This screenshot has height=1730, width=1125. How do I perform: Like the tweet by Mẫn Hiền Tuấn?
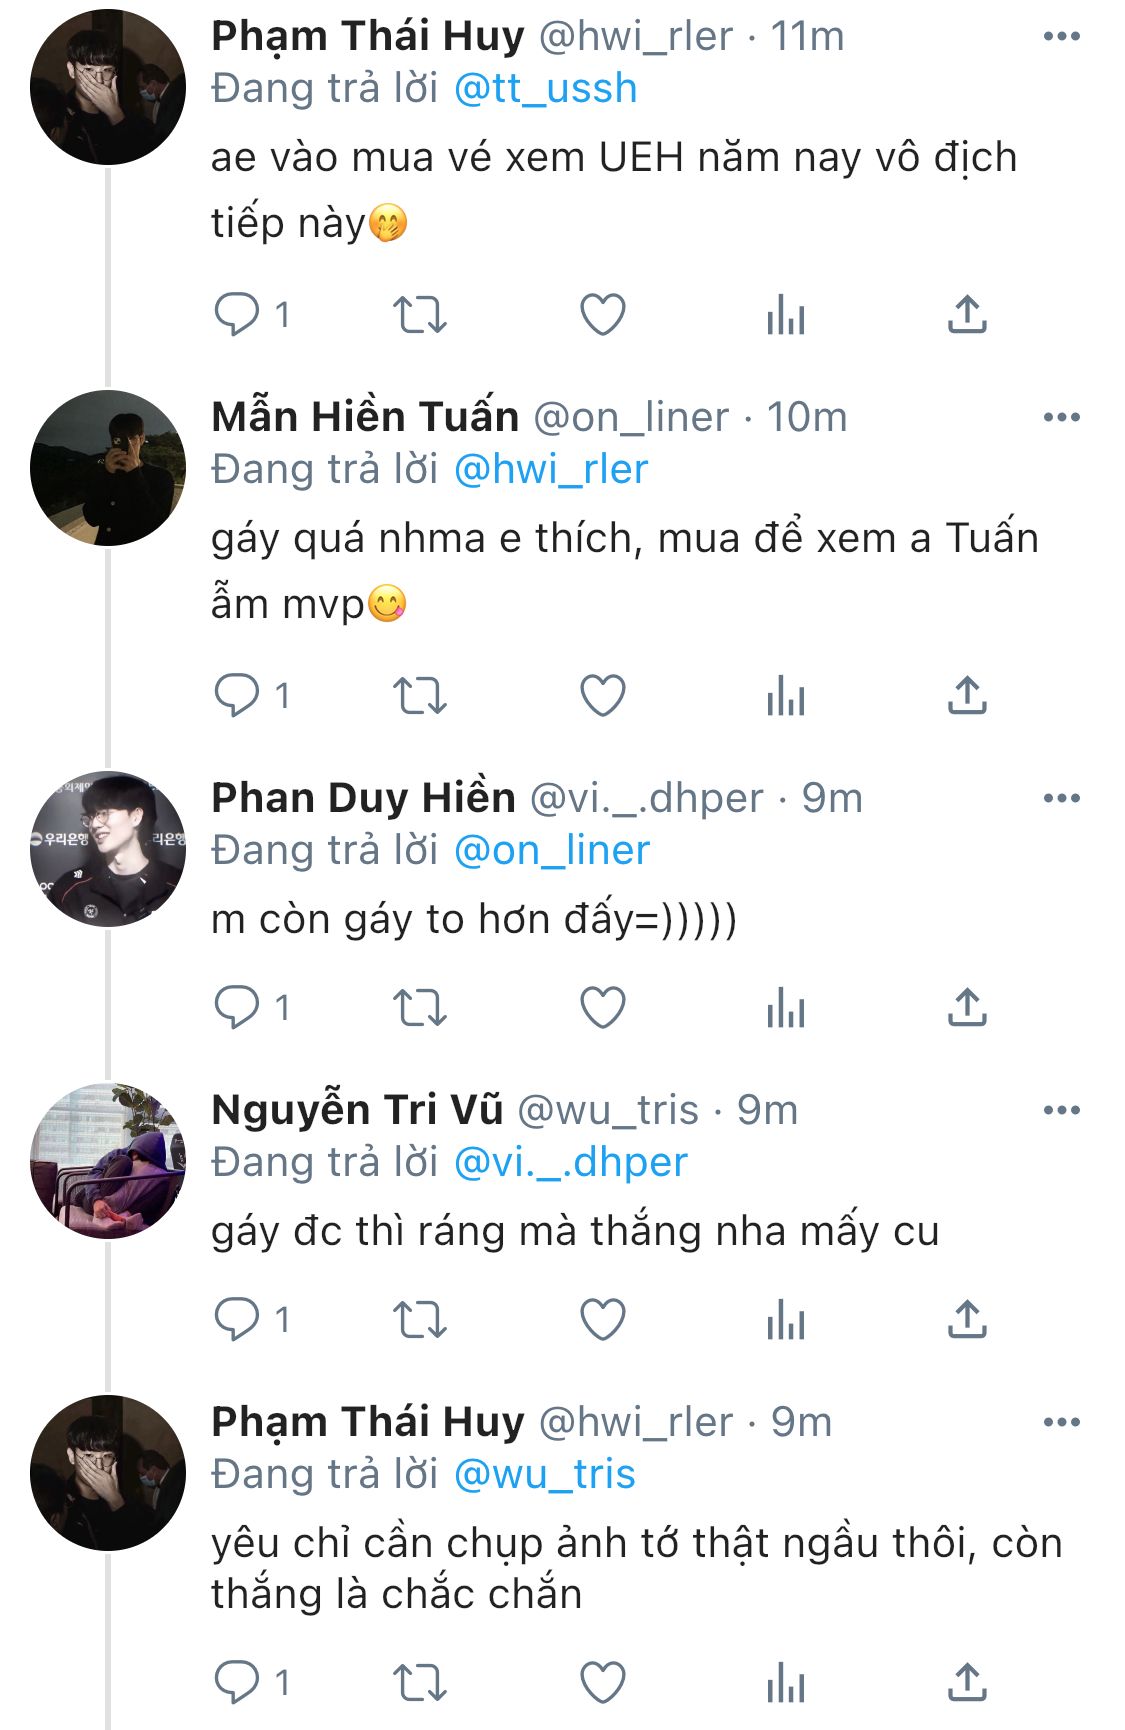point(603,696)
